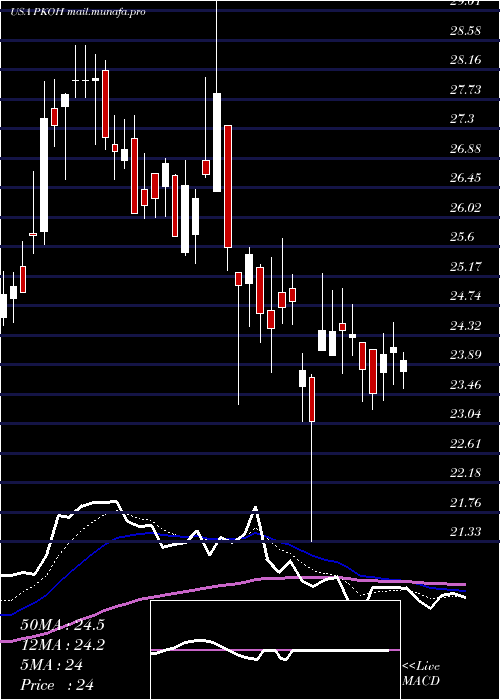Click the '<<Live MACD' label
This screenshot has width=500, height=700.
[421, 674]
